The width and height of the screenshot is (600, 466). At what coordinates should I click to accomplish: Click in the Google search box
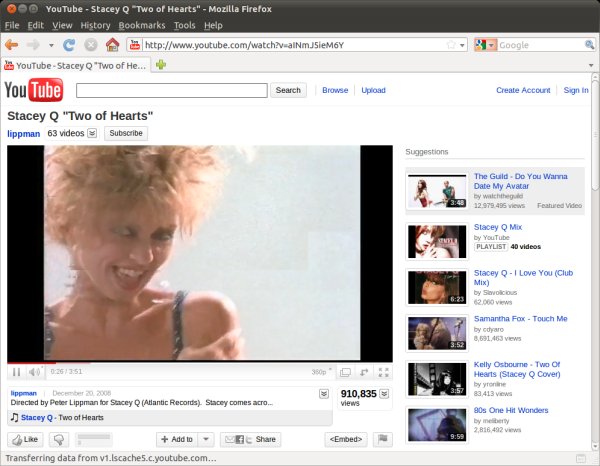(x=540, y=45)
